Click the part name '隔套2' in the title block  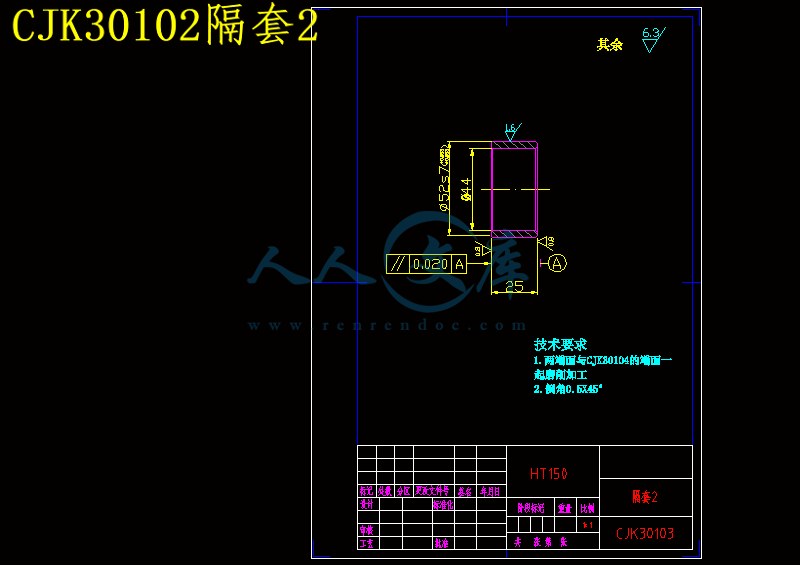click(645, 497)
